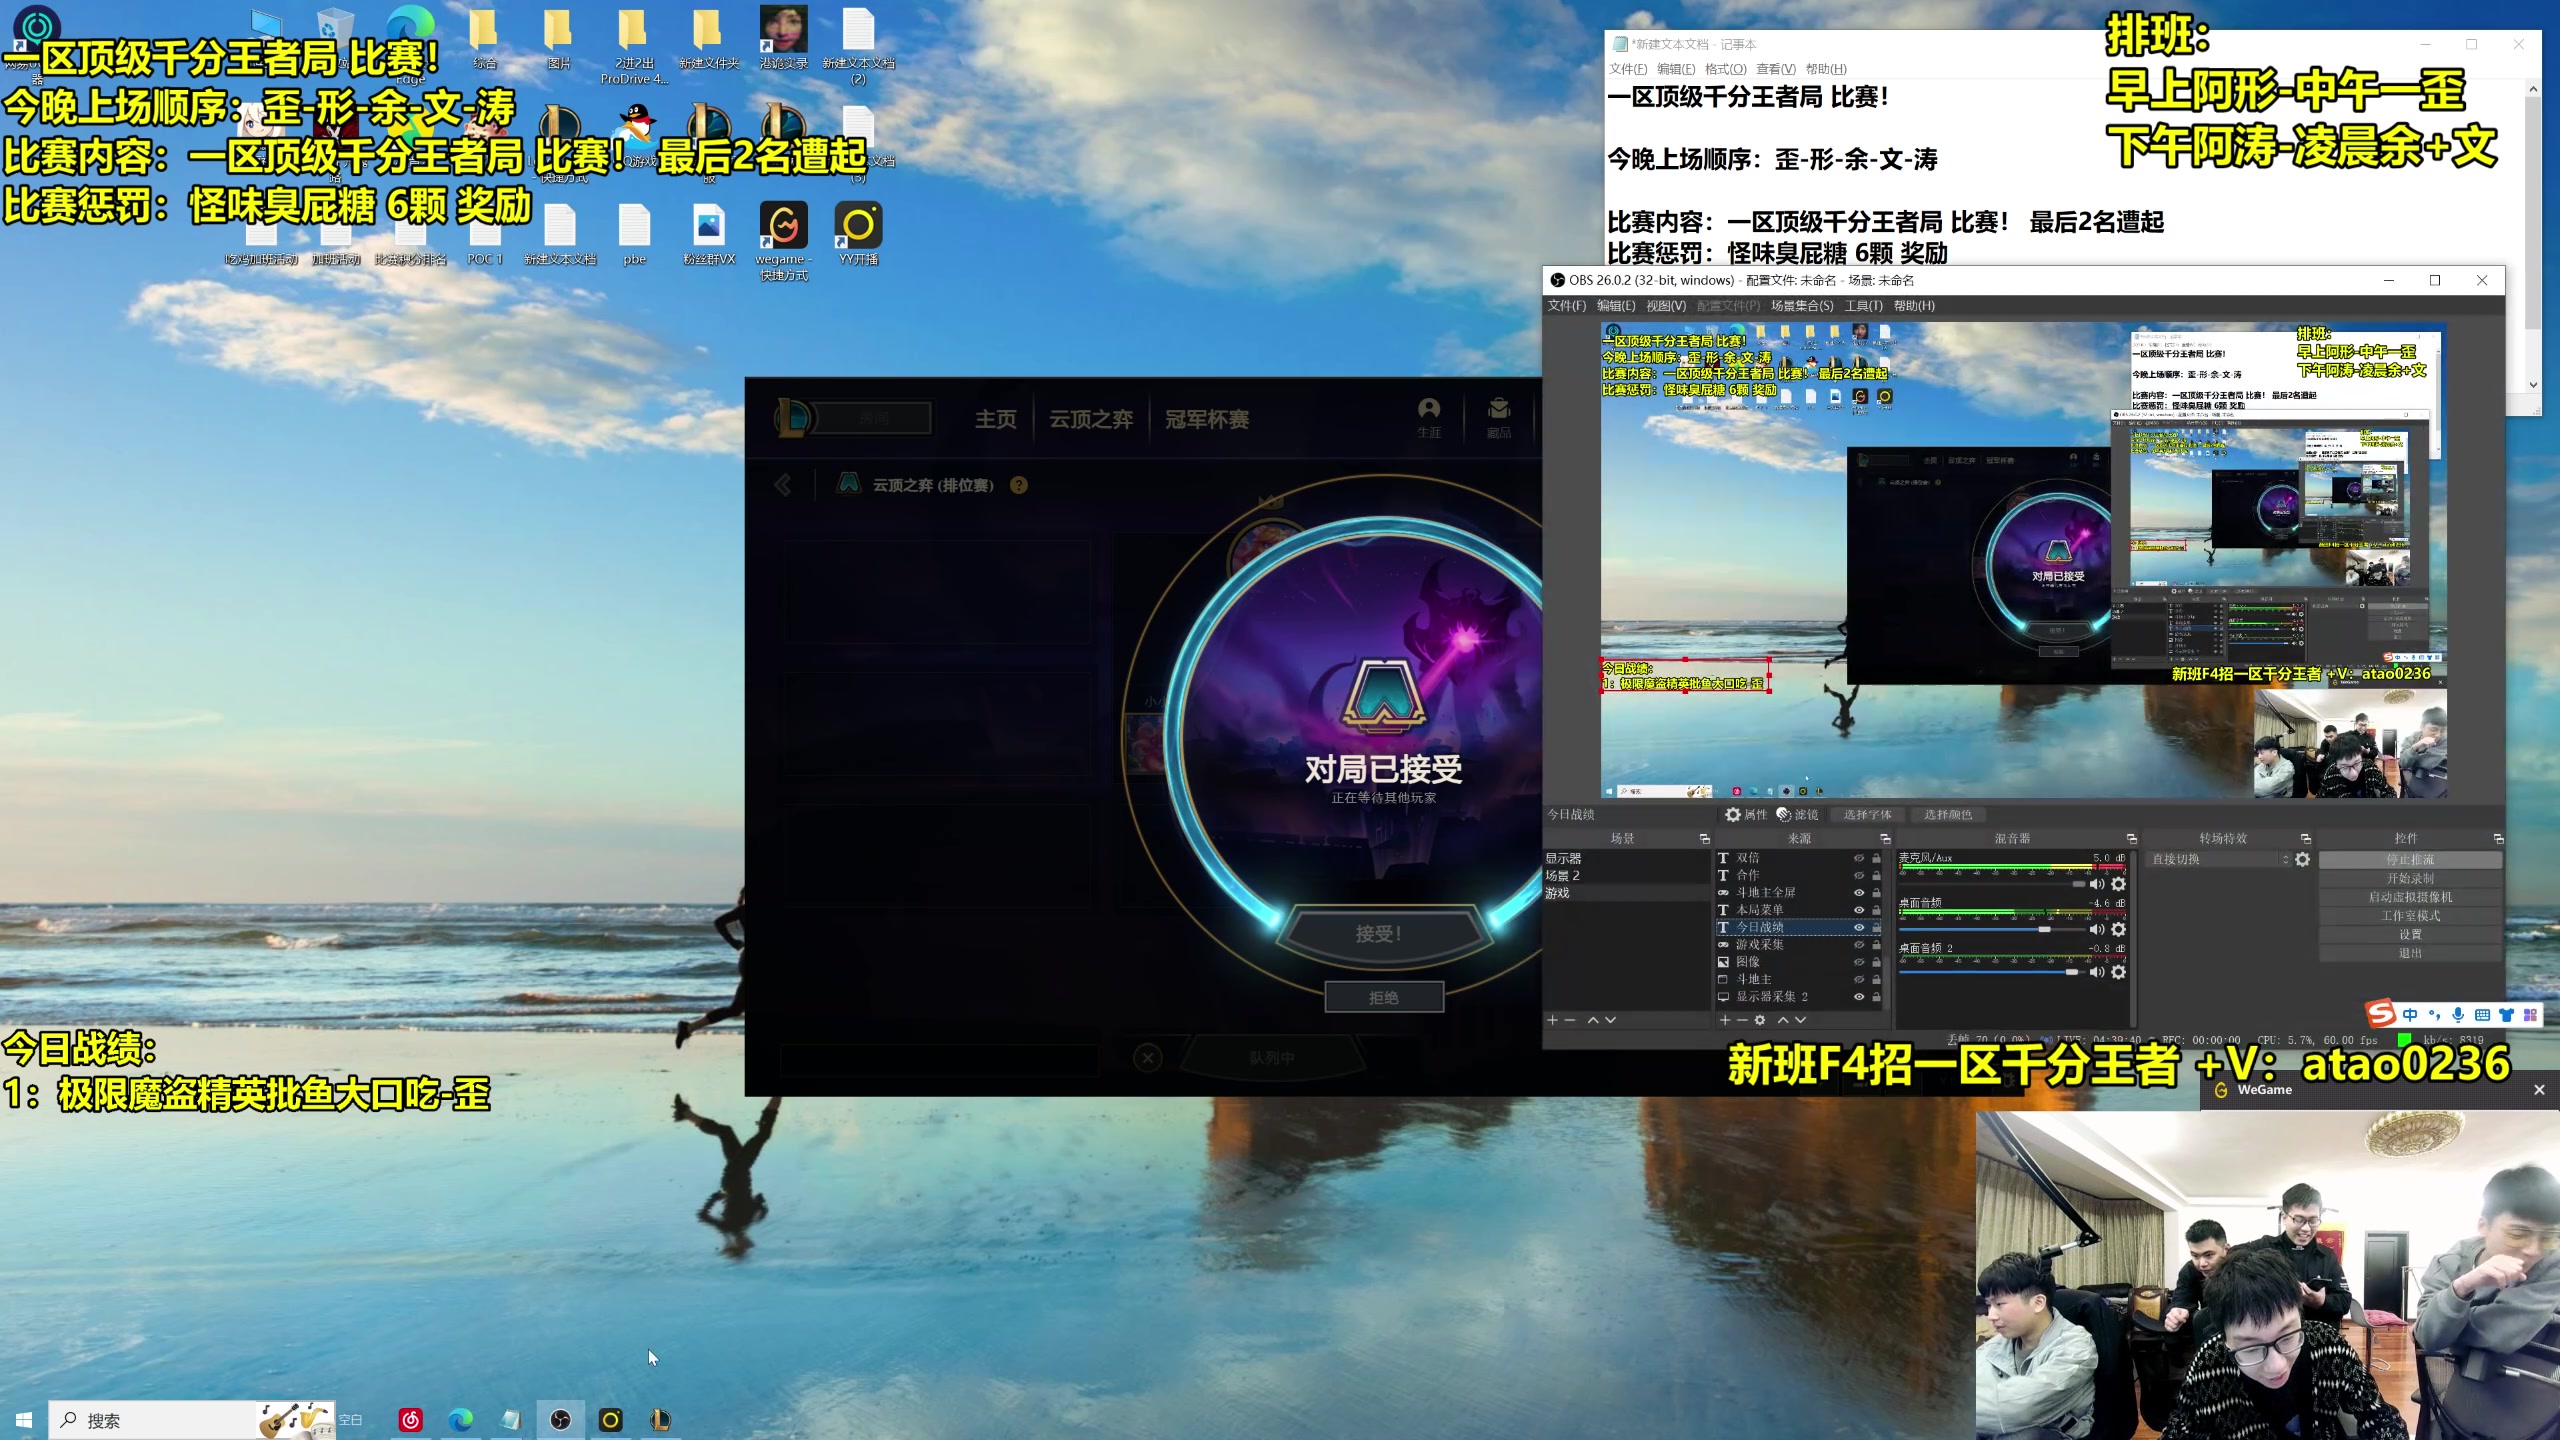Hide the 斗地主全屏 source

(1859, 892)
